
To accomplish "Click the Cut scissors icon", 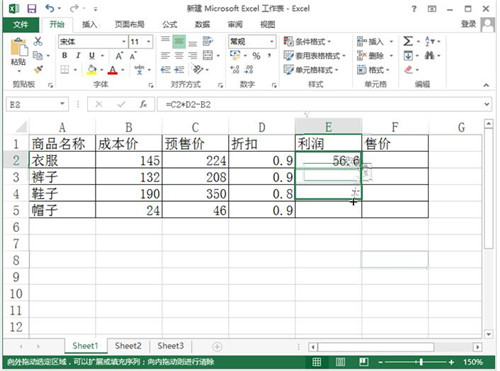I will coord(38,41).
